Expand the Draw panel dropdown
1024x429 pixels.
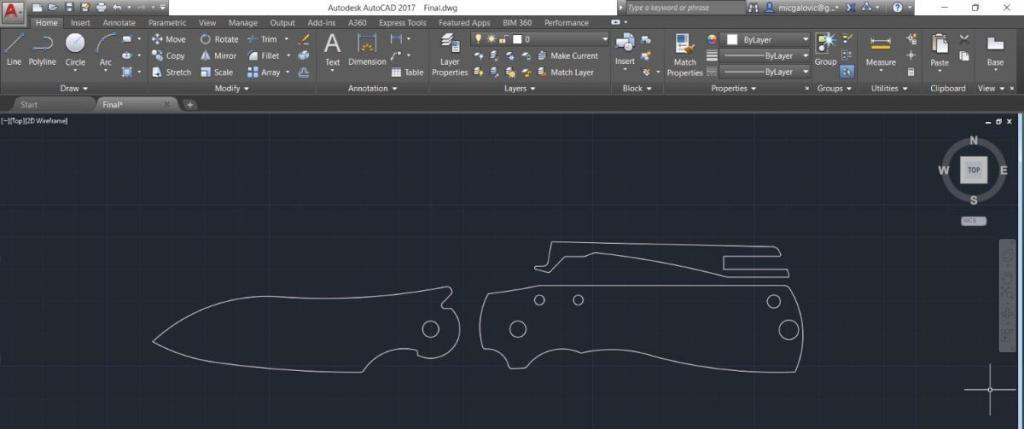[70, 88]
